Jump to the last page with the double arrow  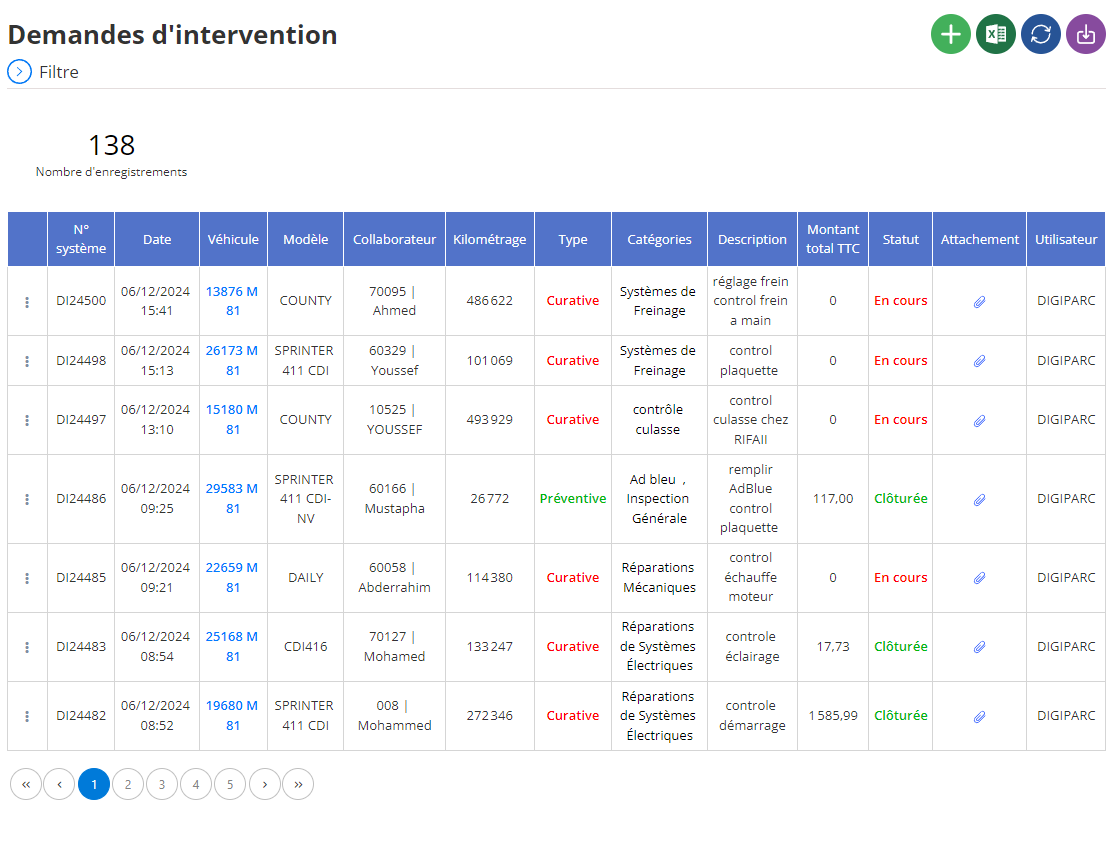click(298, 784)
